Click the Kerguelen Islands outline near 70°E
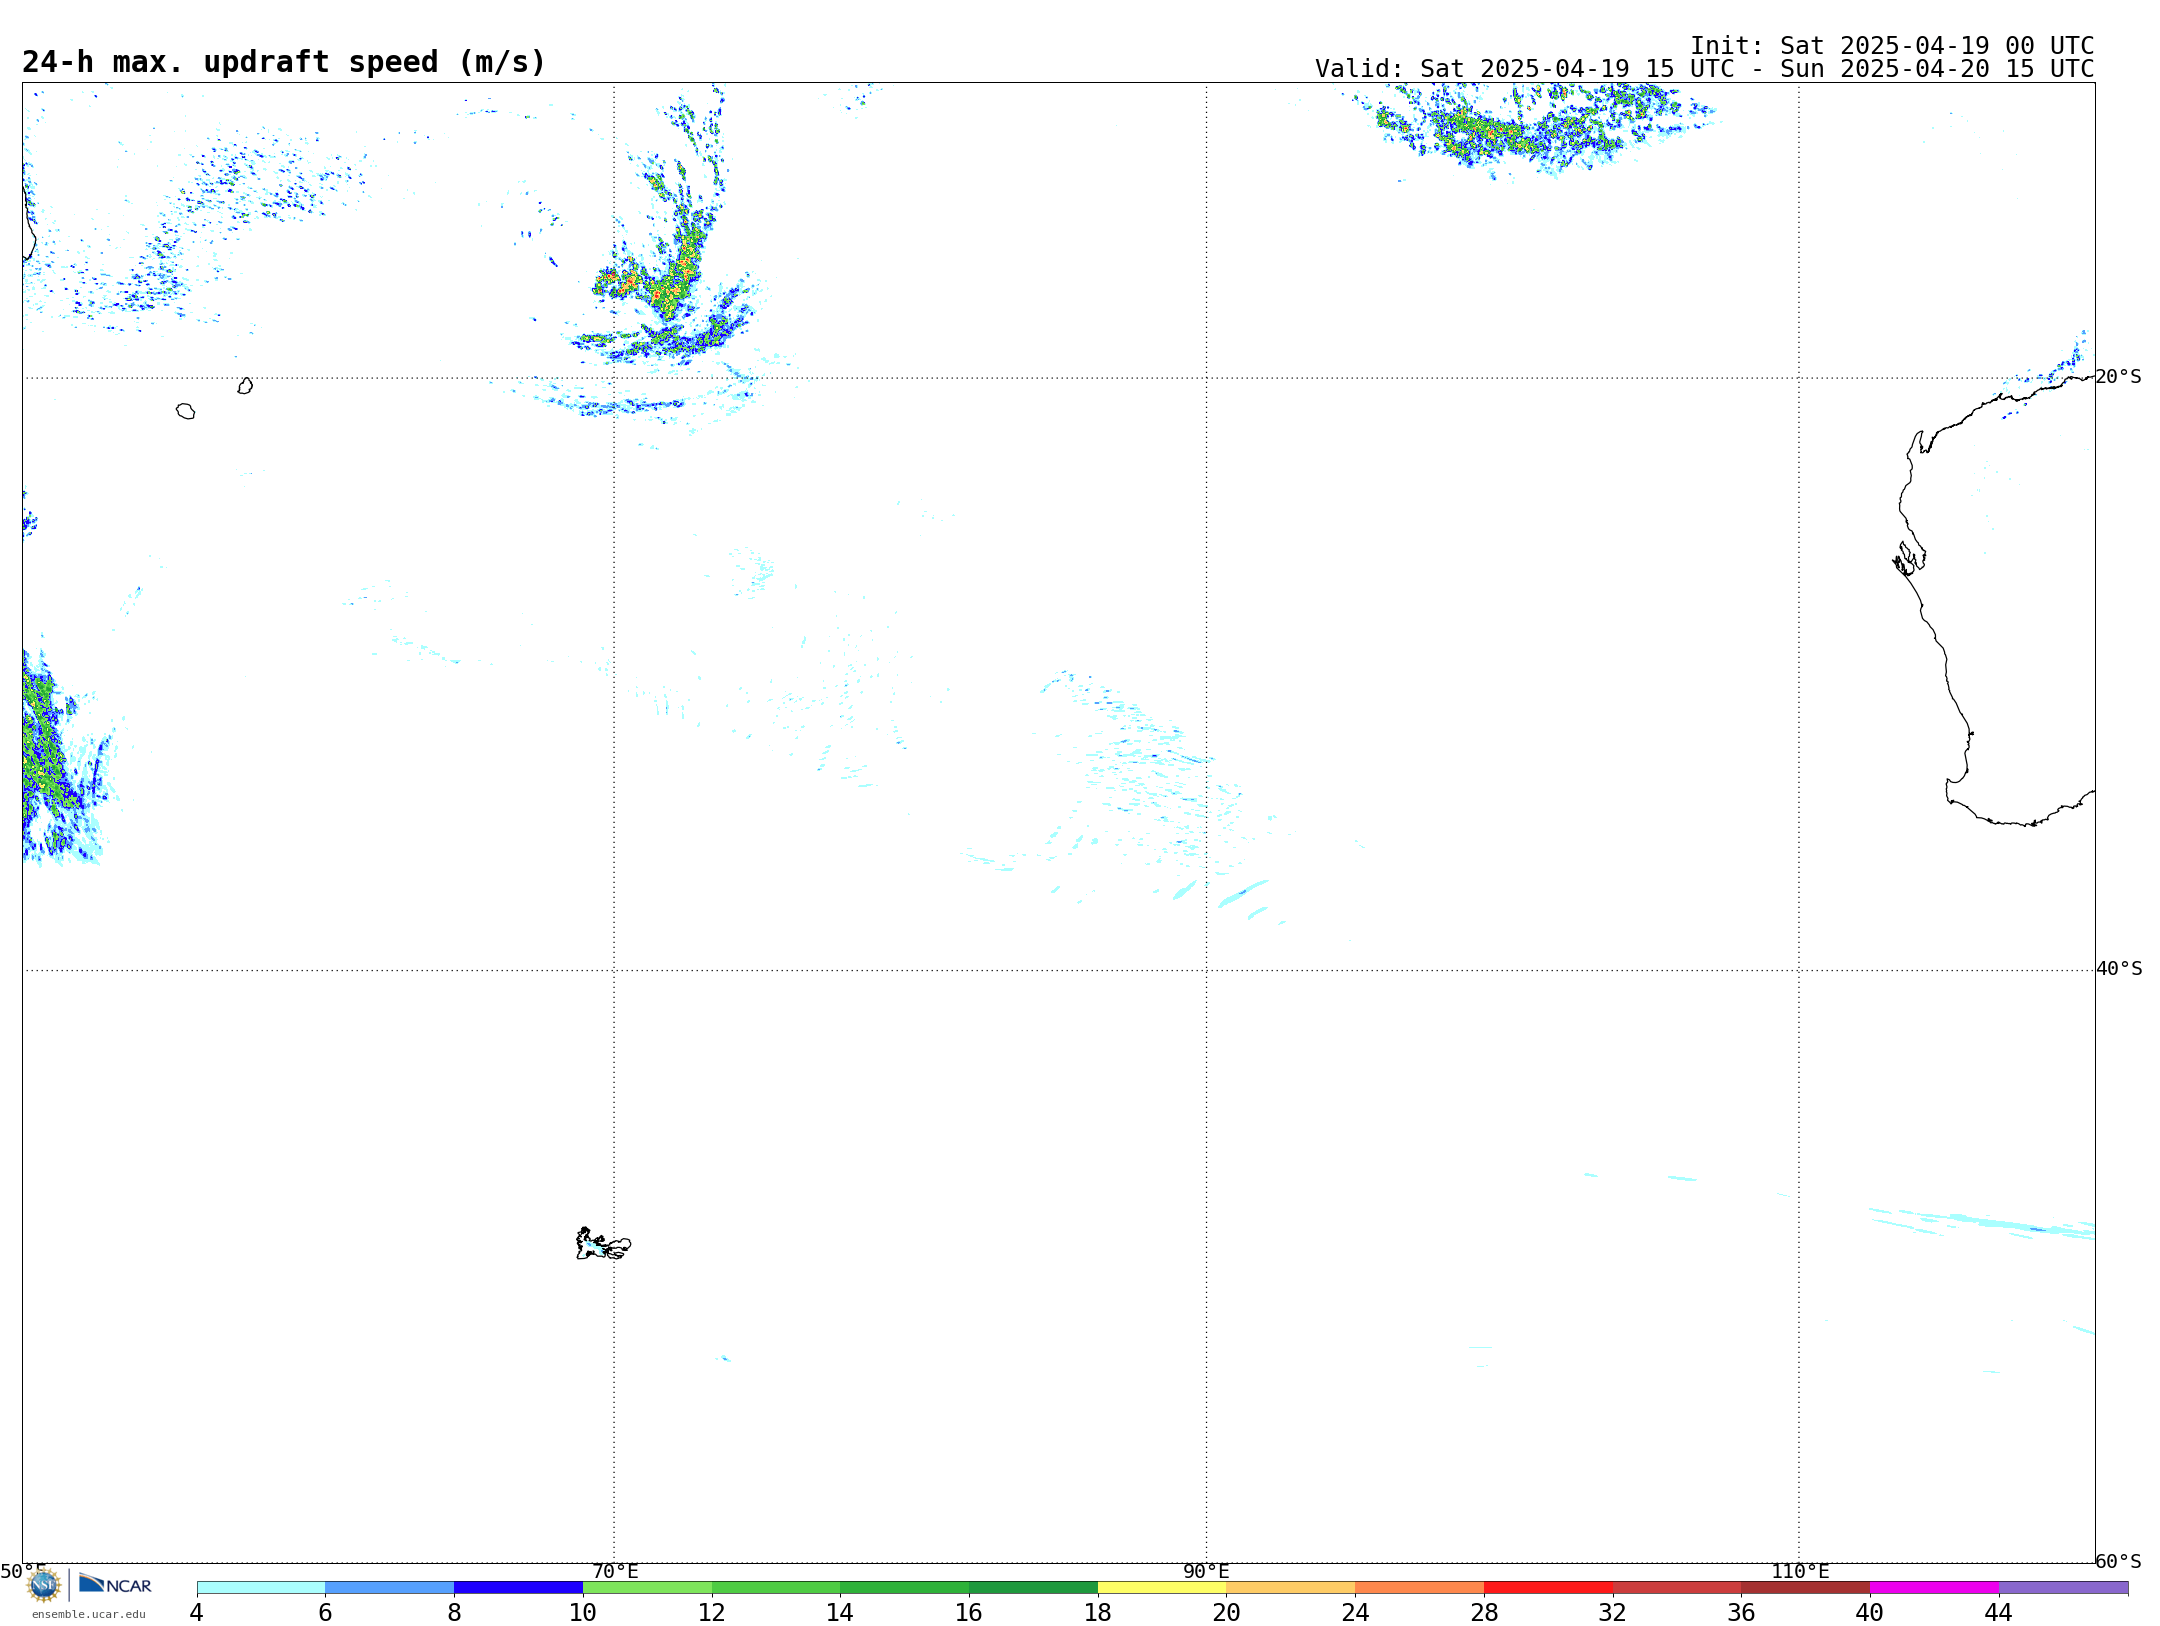 (603, 1244)
